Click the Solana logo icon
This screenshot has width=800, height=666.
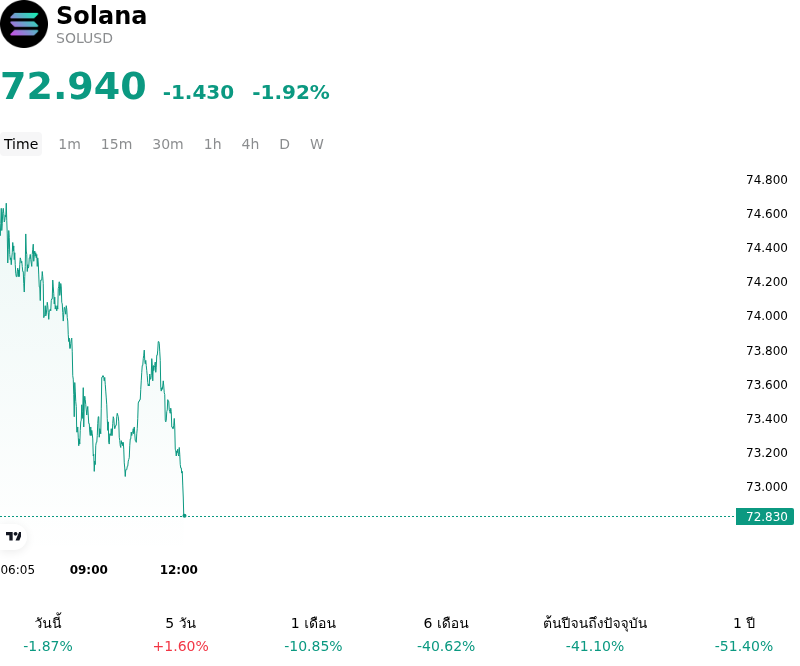click(23, 24)
